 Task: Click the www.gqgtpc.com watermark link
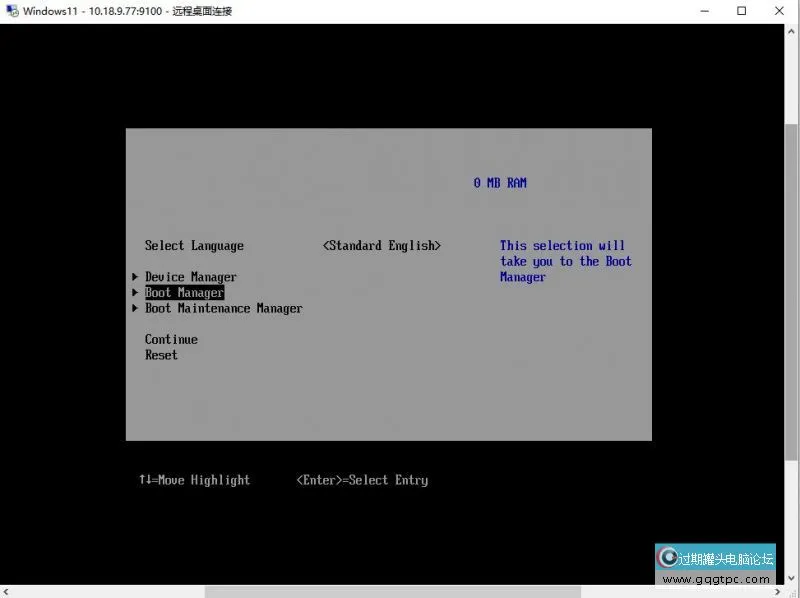click(717, 579)
